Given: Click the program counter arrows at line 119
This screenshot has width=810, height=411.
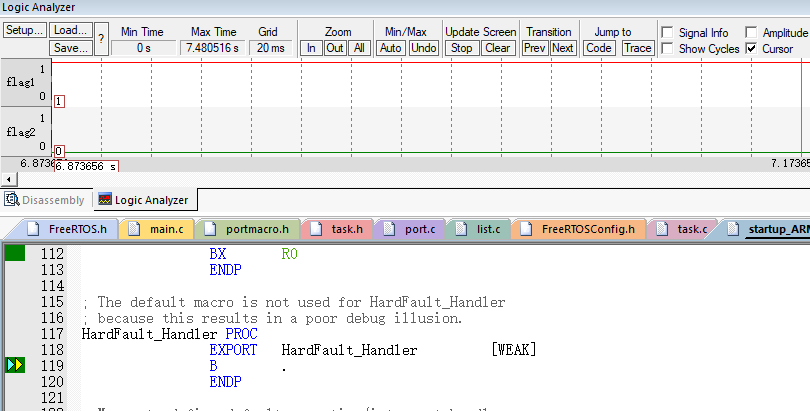Looking at the screenshot, I should coord(14,365).
